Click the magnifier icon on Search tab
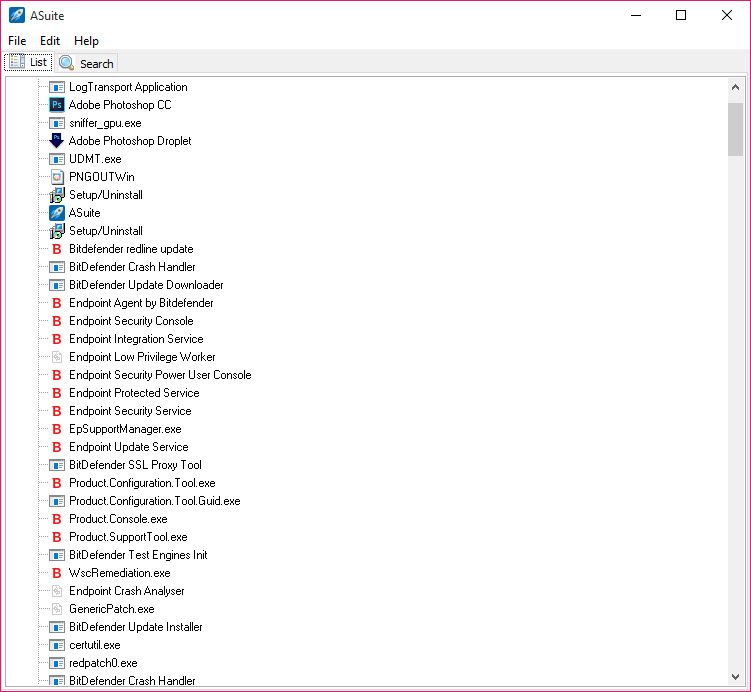This screenshot has width=751, height=692. [66, 63]
